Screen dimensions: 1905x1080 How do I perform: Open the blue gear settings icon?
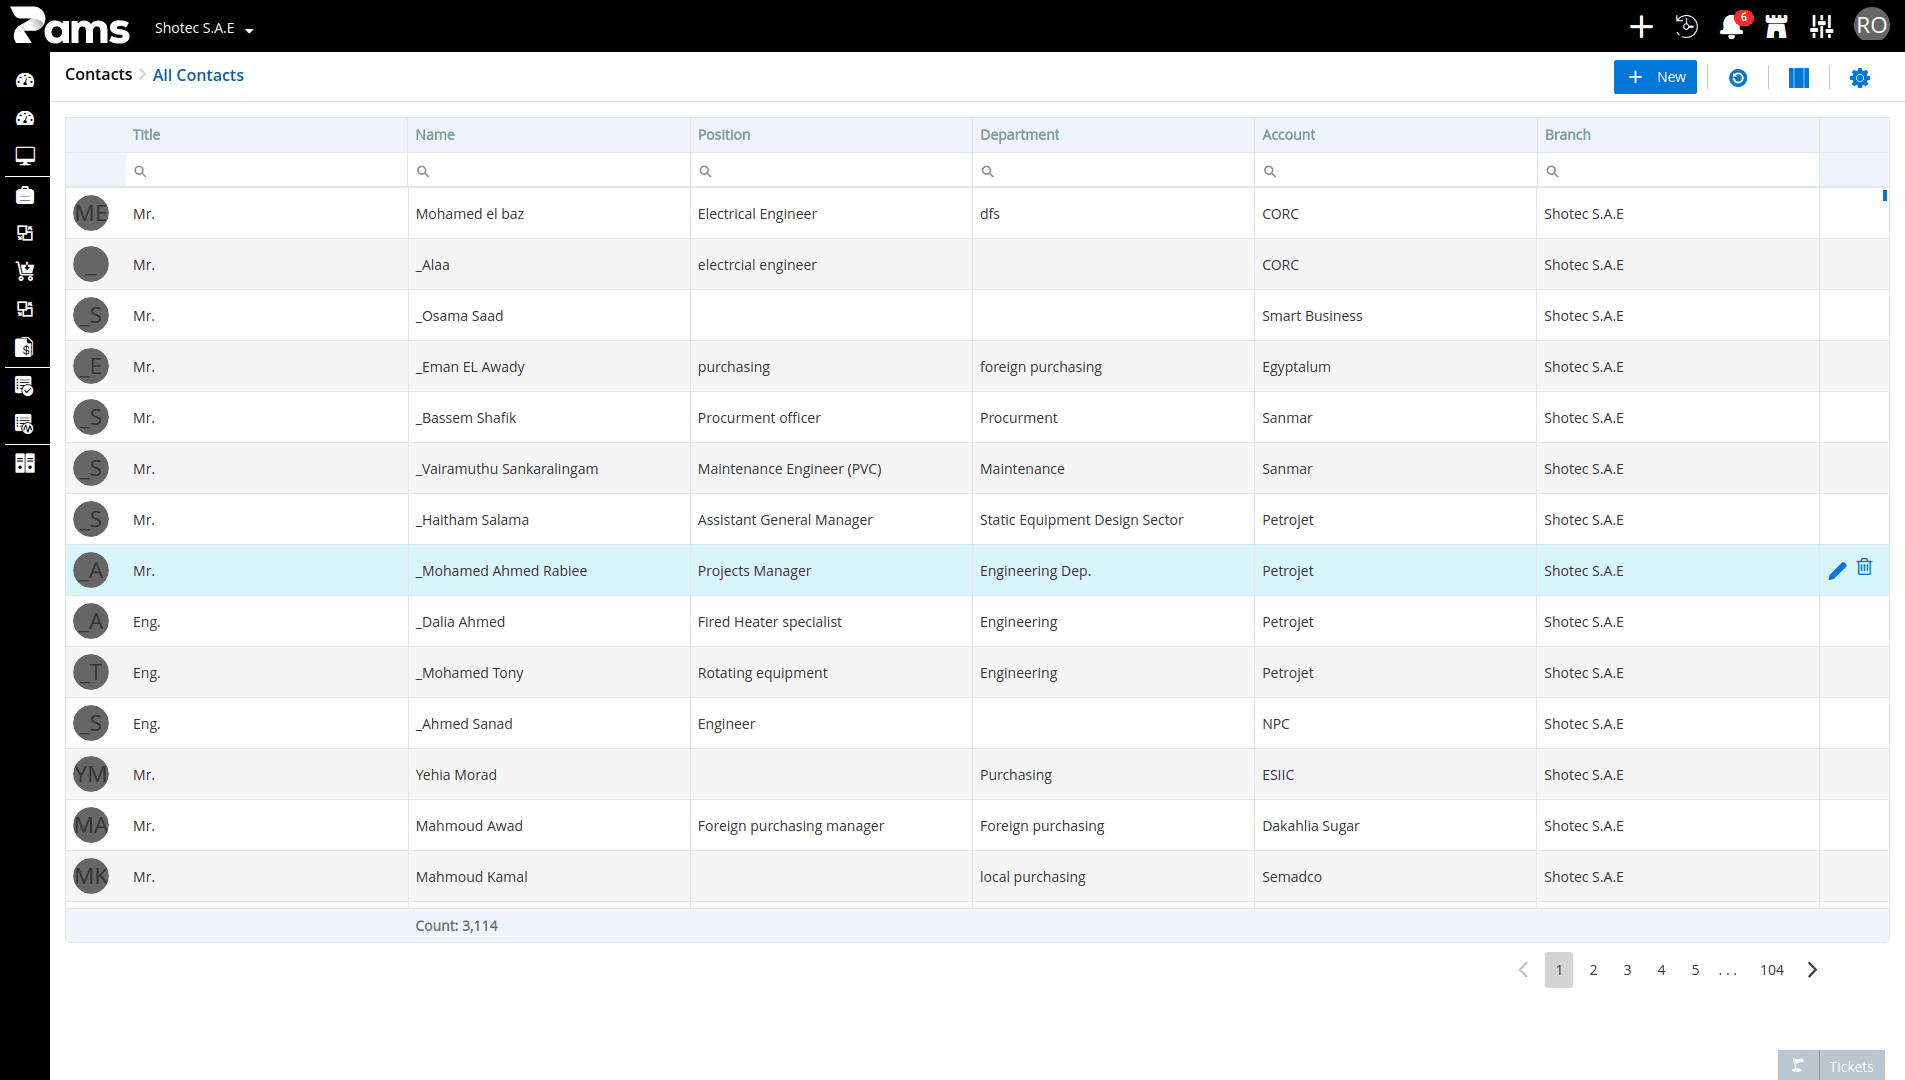click(x=1860, y=78)
